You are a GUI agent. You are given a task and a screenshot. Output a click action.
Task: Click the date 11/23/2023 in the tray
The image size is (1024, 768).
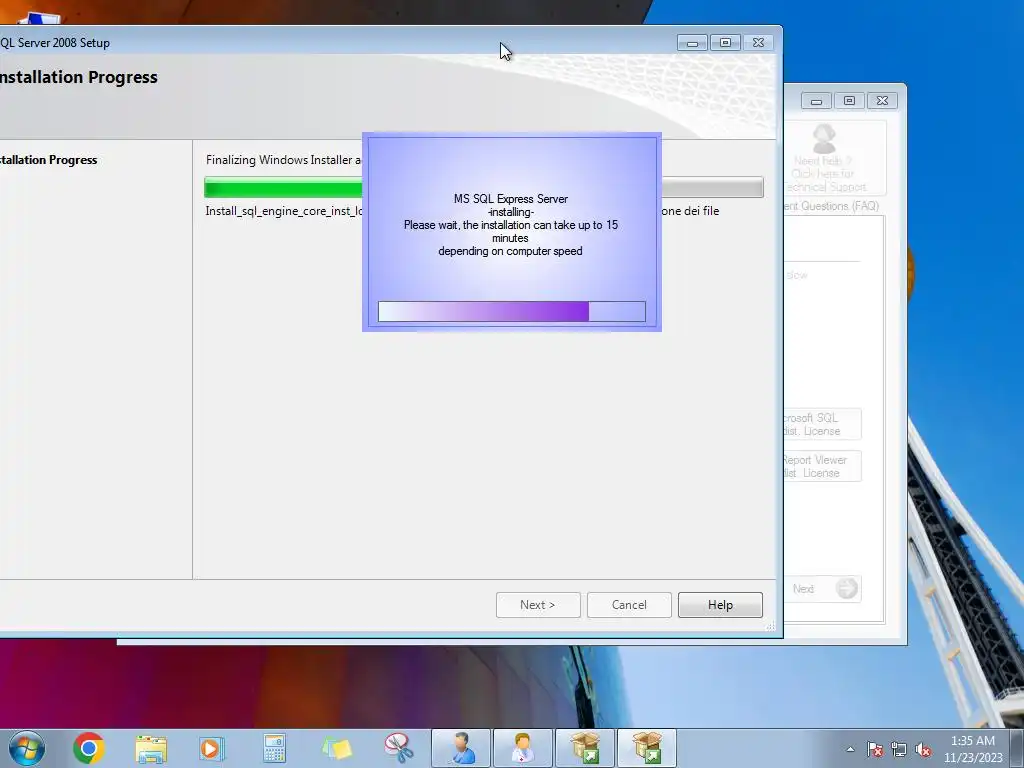973,758
